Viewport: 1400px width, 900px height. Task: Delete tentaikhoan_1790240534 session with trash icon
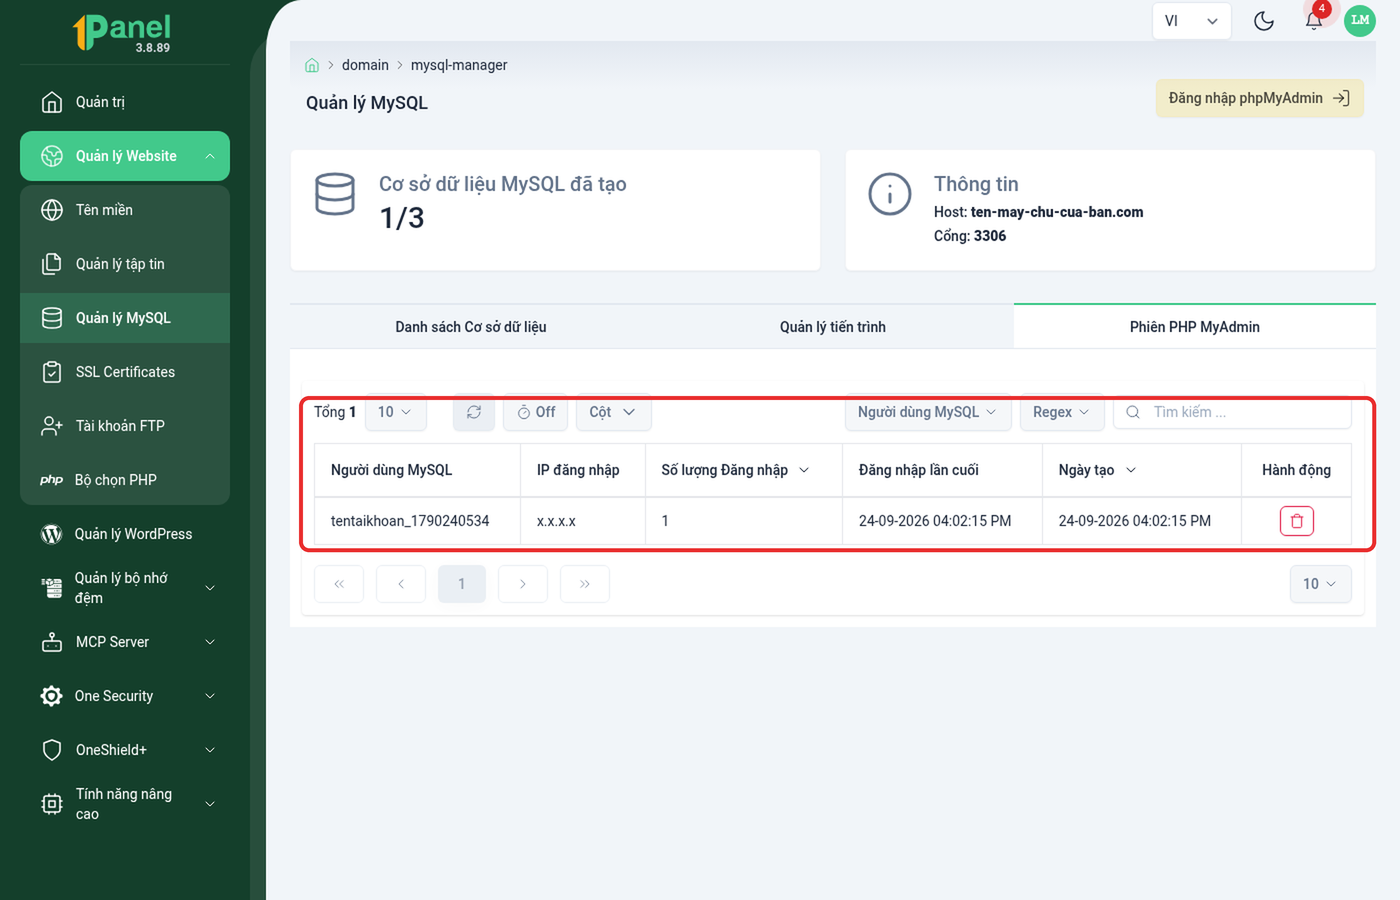(1297, 521)
